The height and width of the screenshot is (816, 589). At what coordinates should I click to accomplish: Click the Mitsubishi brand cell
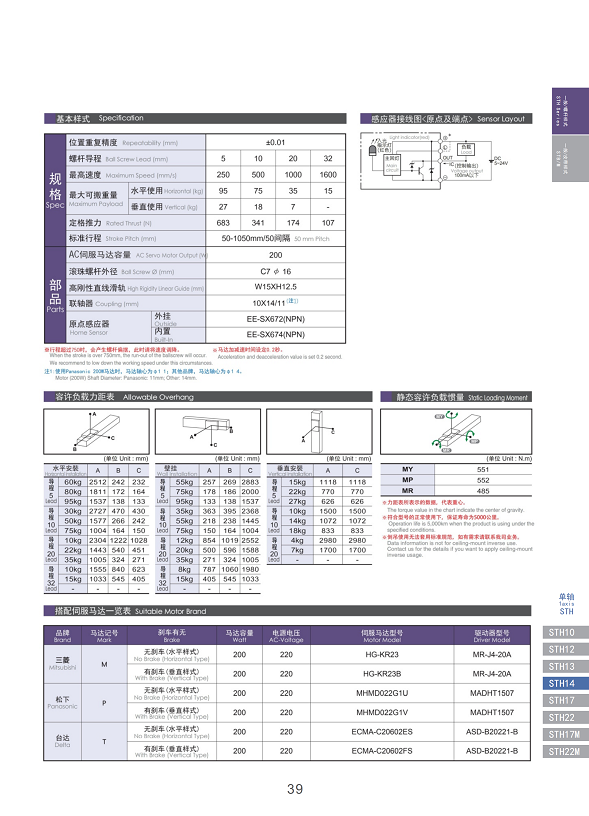coord(62,664)
